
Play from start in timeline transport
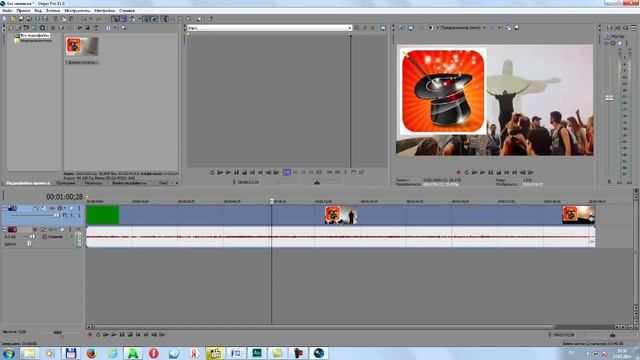click(106, 334)
